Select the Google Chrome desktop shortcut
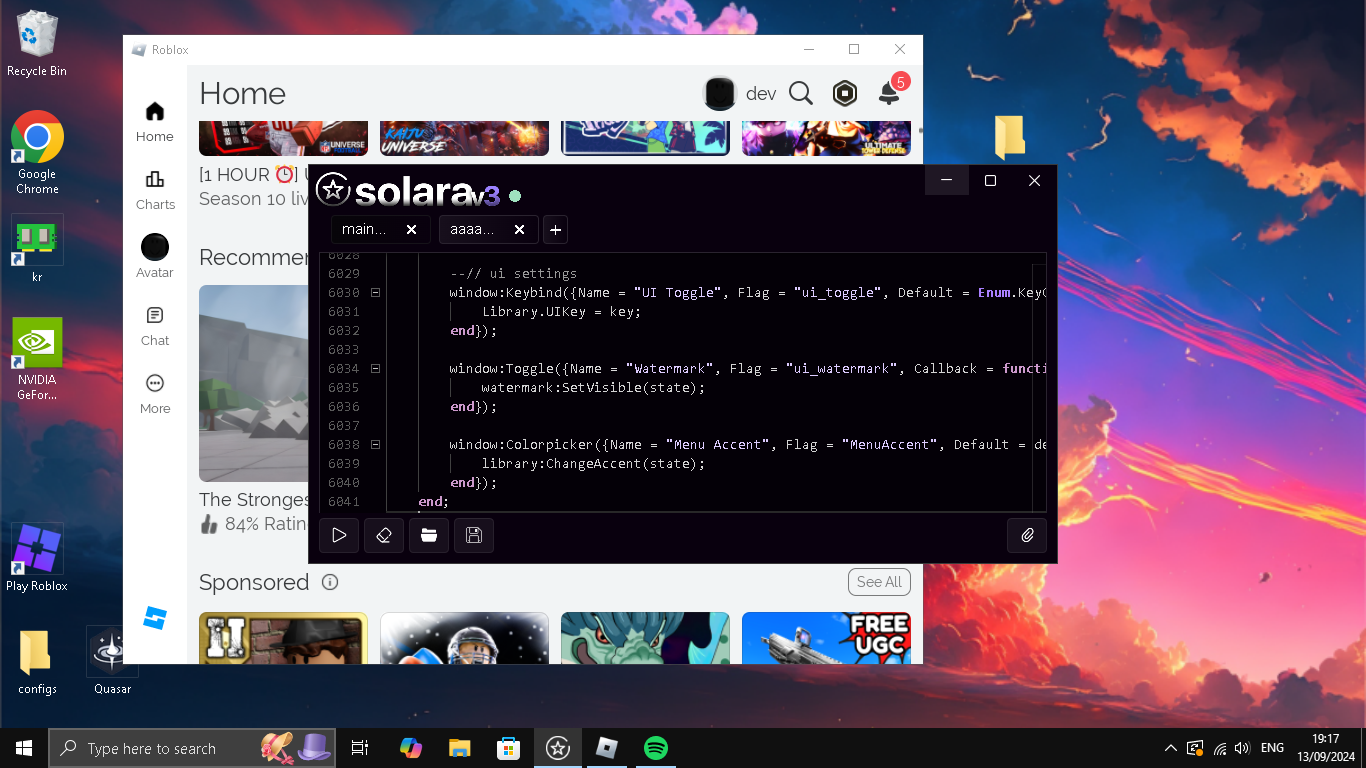 click(37, 152)
